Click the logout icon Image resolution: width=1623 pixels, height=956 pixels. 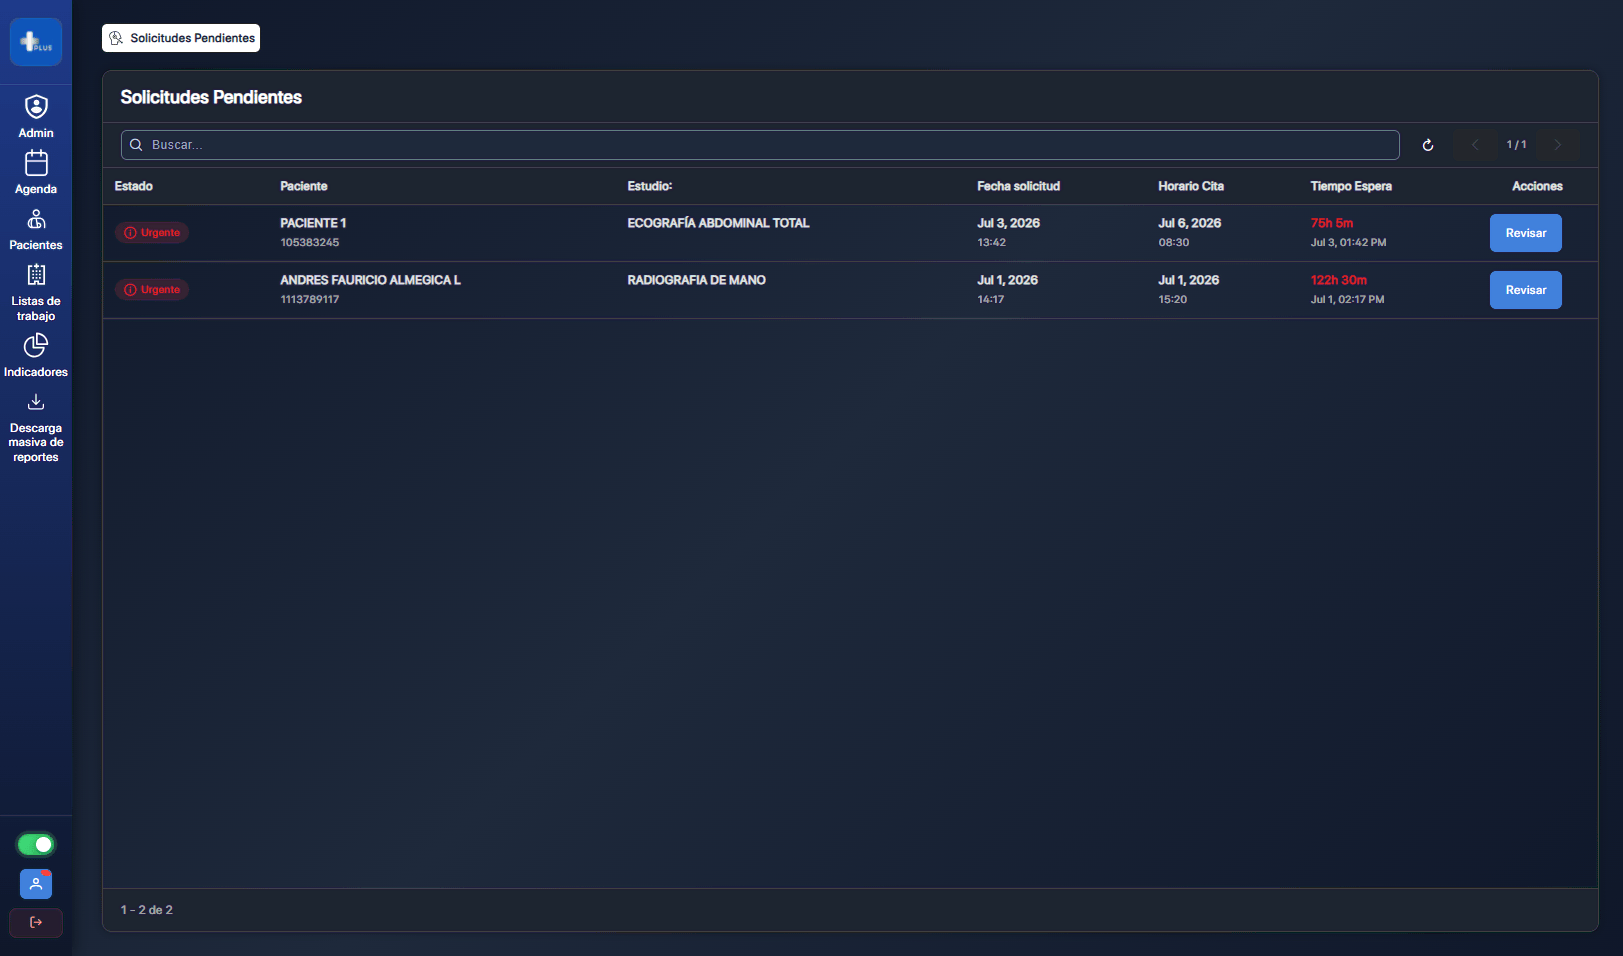(36, 922)
